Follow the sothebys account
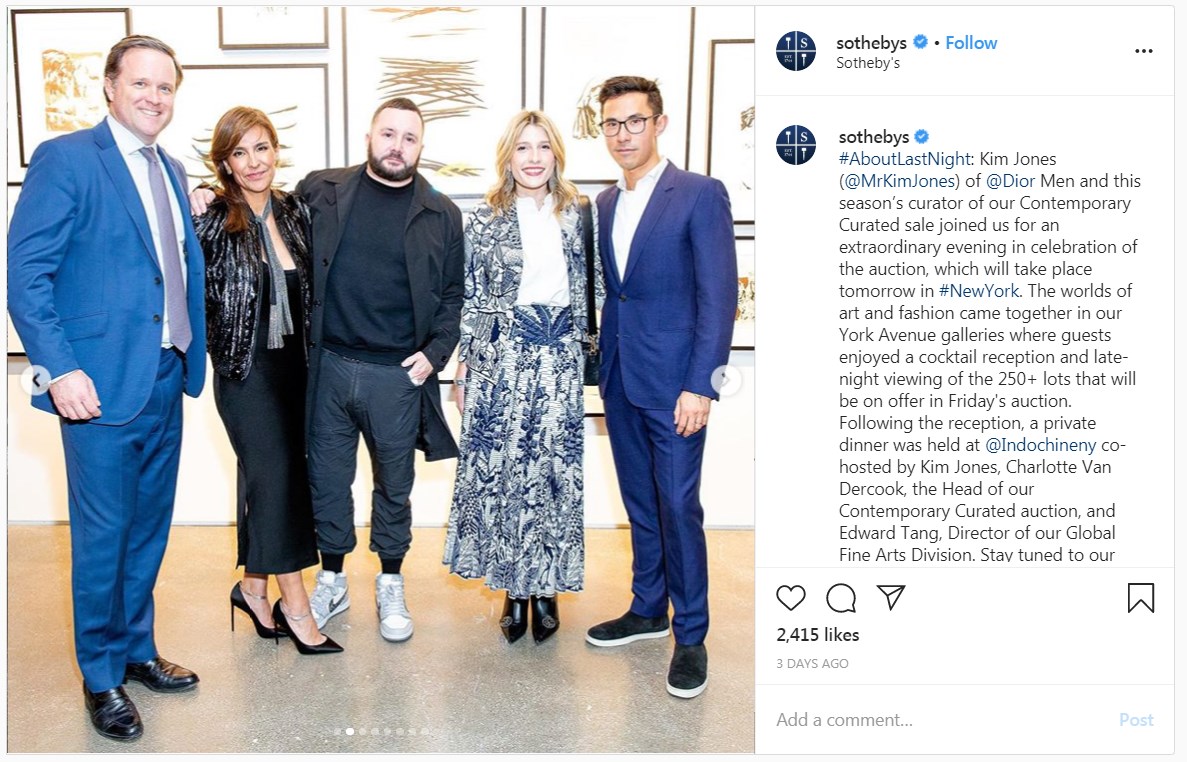1187x762 pixels. [970, 43]
